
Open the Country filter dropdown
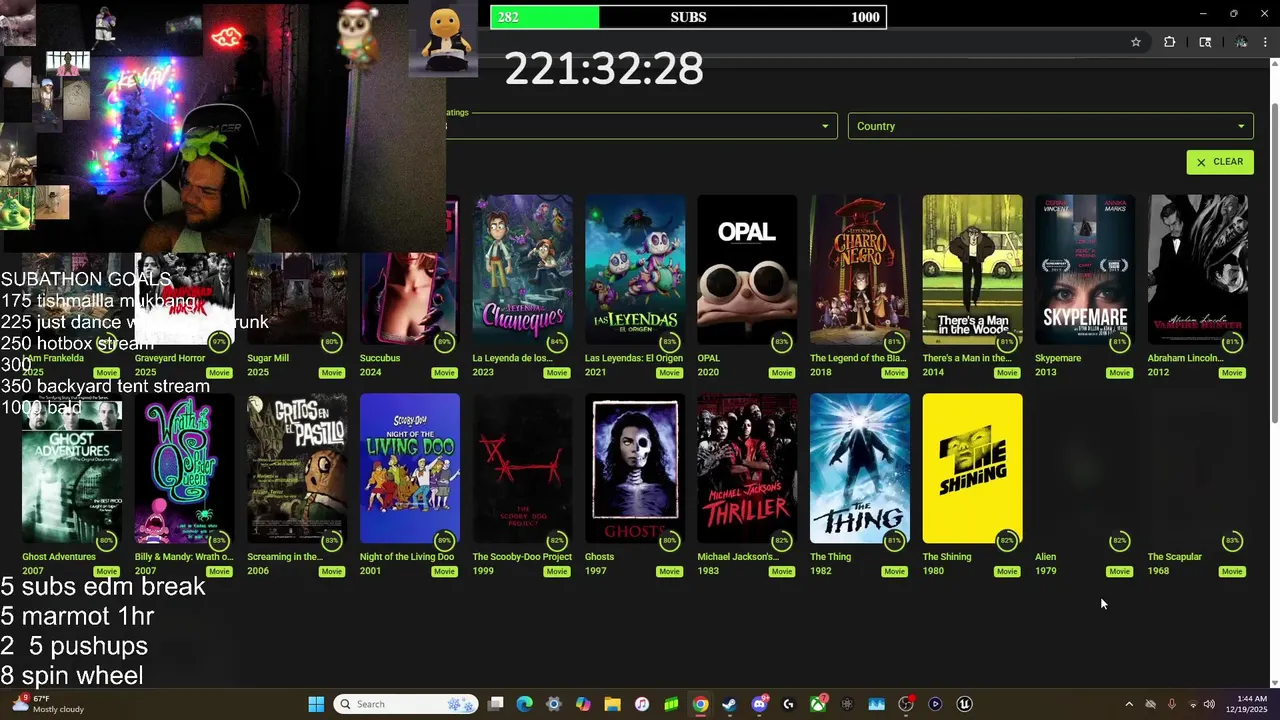coord(1051,126)
